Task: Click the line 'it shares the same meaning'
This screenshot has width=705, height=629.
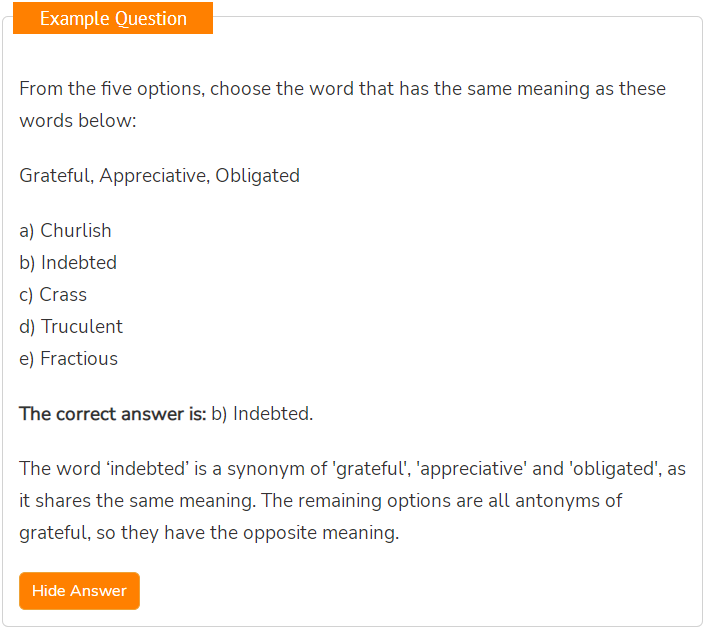Action: coord(321,501)
